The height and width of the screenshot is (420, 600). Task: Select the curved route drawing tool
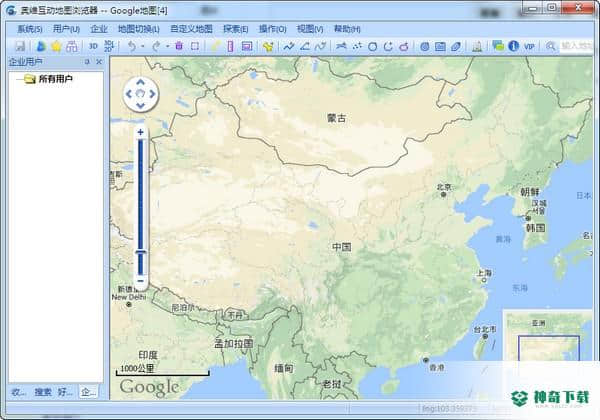(320, 47)
